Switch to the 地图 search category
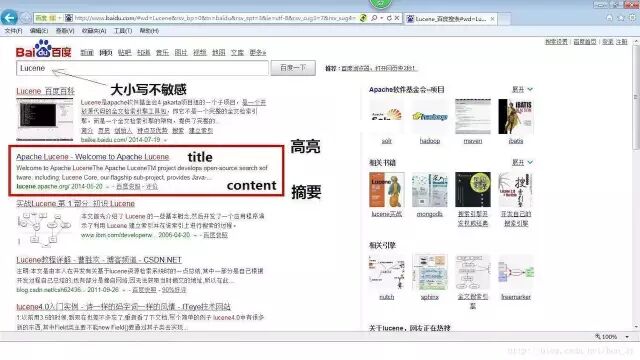 (218, 53)
